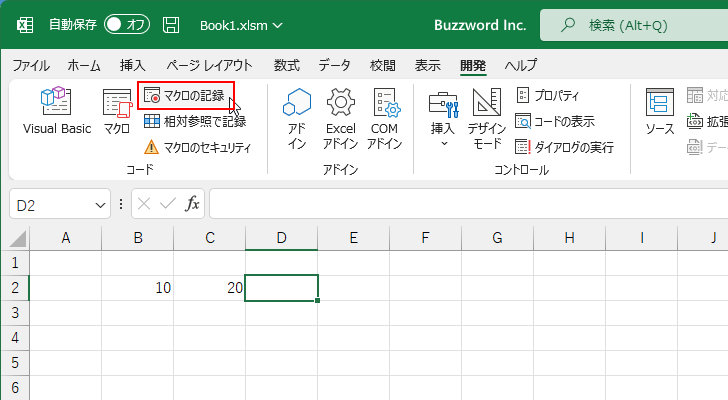Click the active cell D2

[x=282, y=288]
